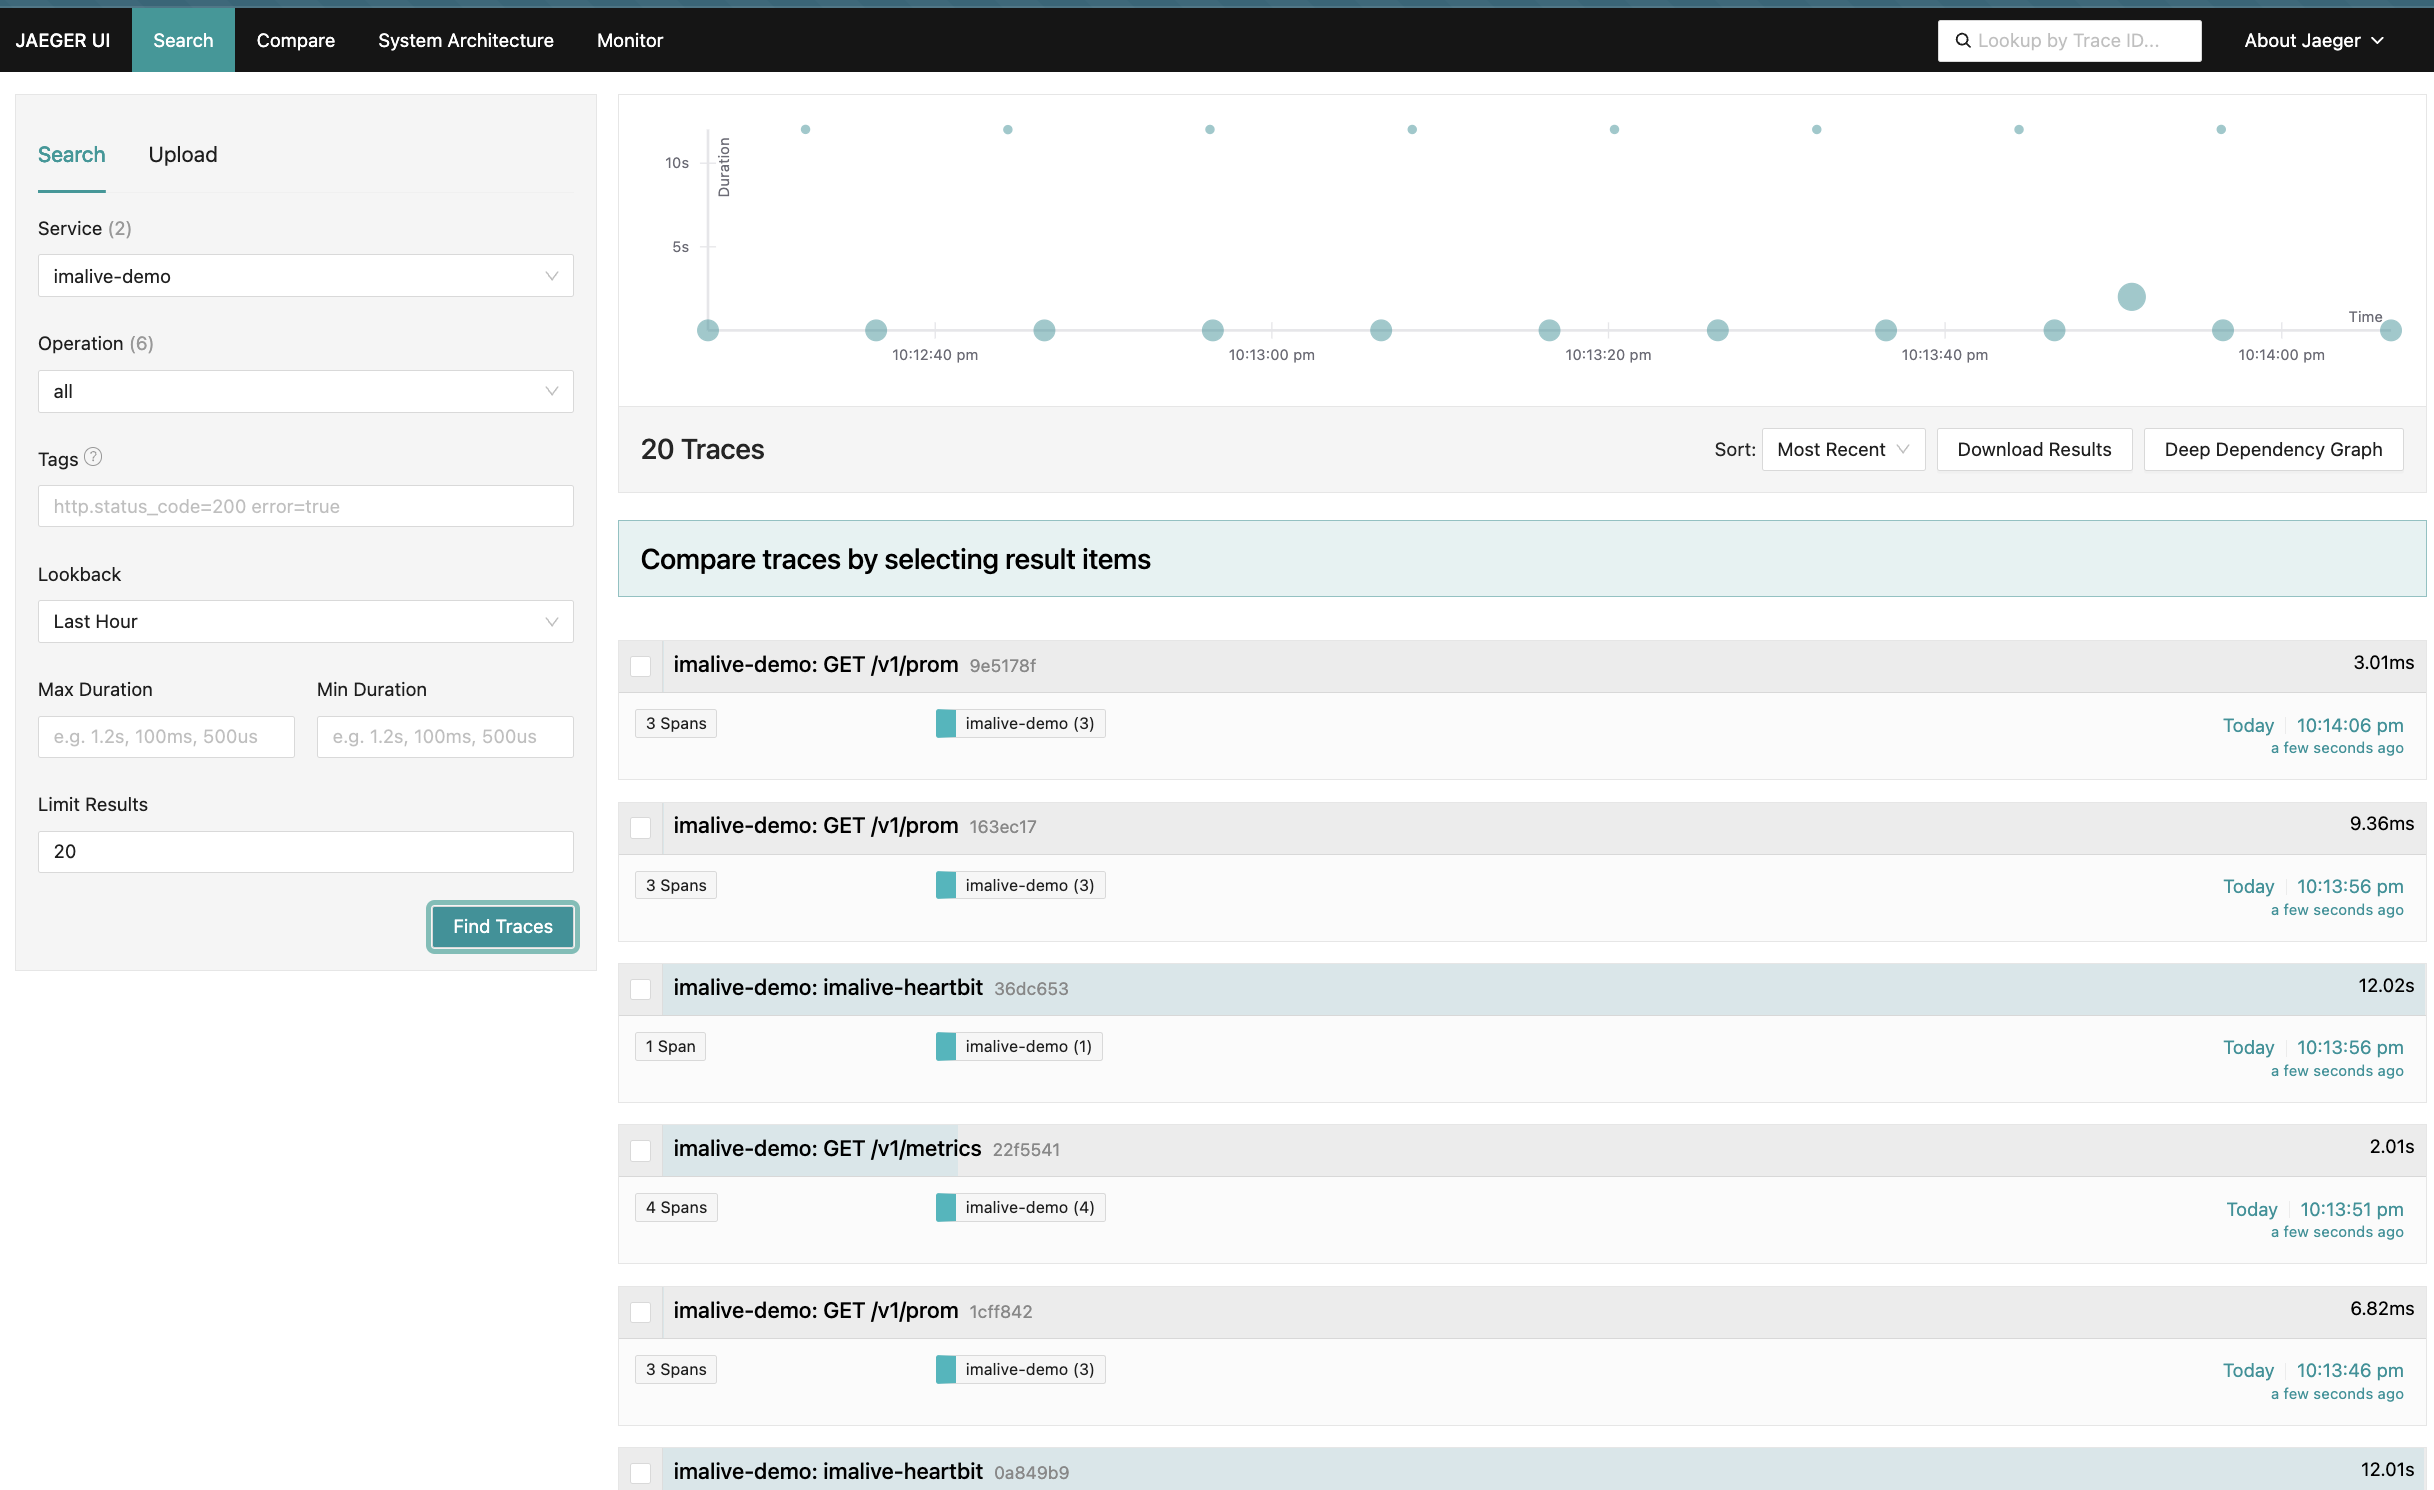Click imalive-demo (4) service tag
Image resolution: width=2434 pixels, height=1490 pixels.
coord(1020,1207)
